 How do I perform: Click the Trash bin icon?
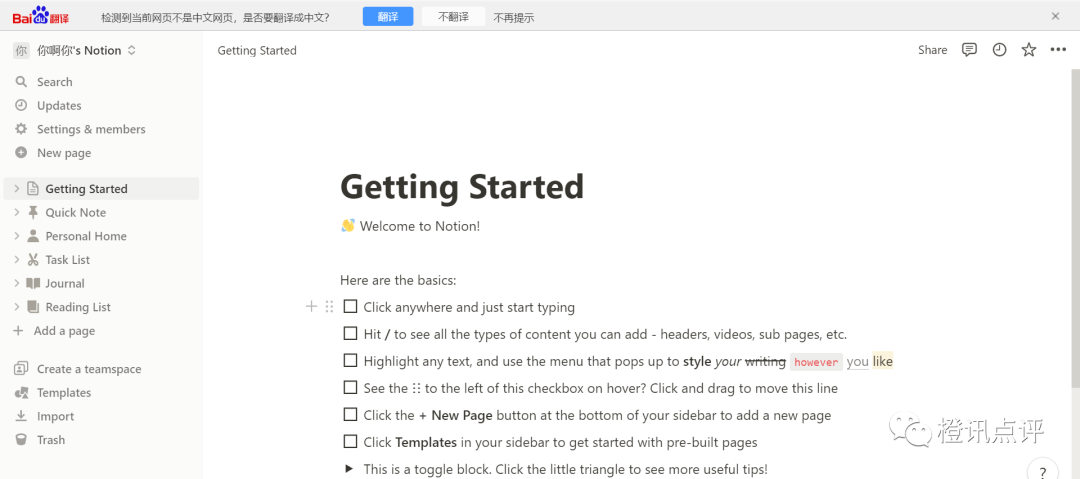tap(21, 440)
